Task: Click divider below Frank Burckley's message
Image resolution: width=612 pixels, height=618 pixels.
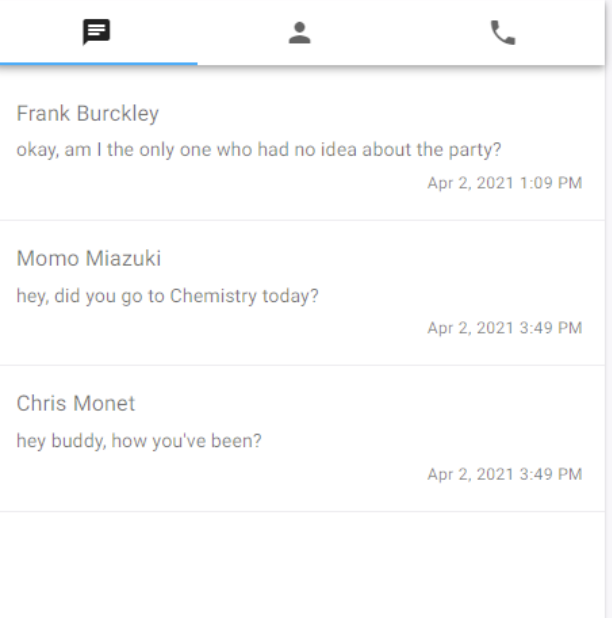Action: click(302, 220)
